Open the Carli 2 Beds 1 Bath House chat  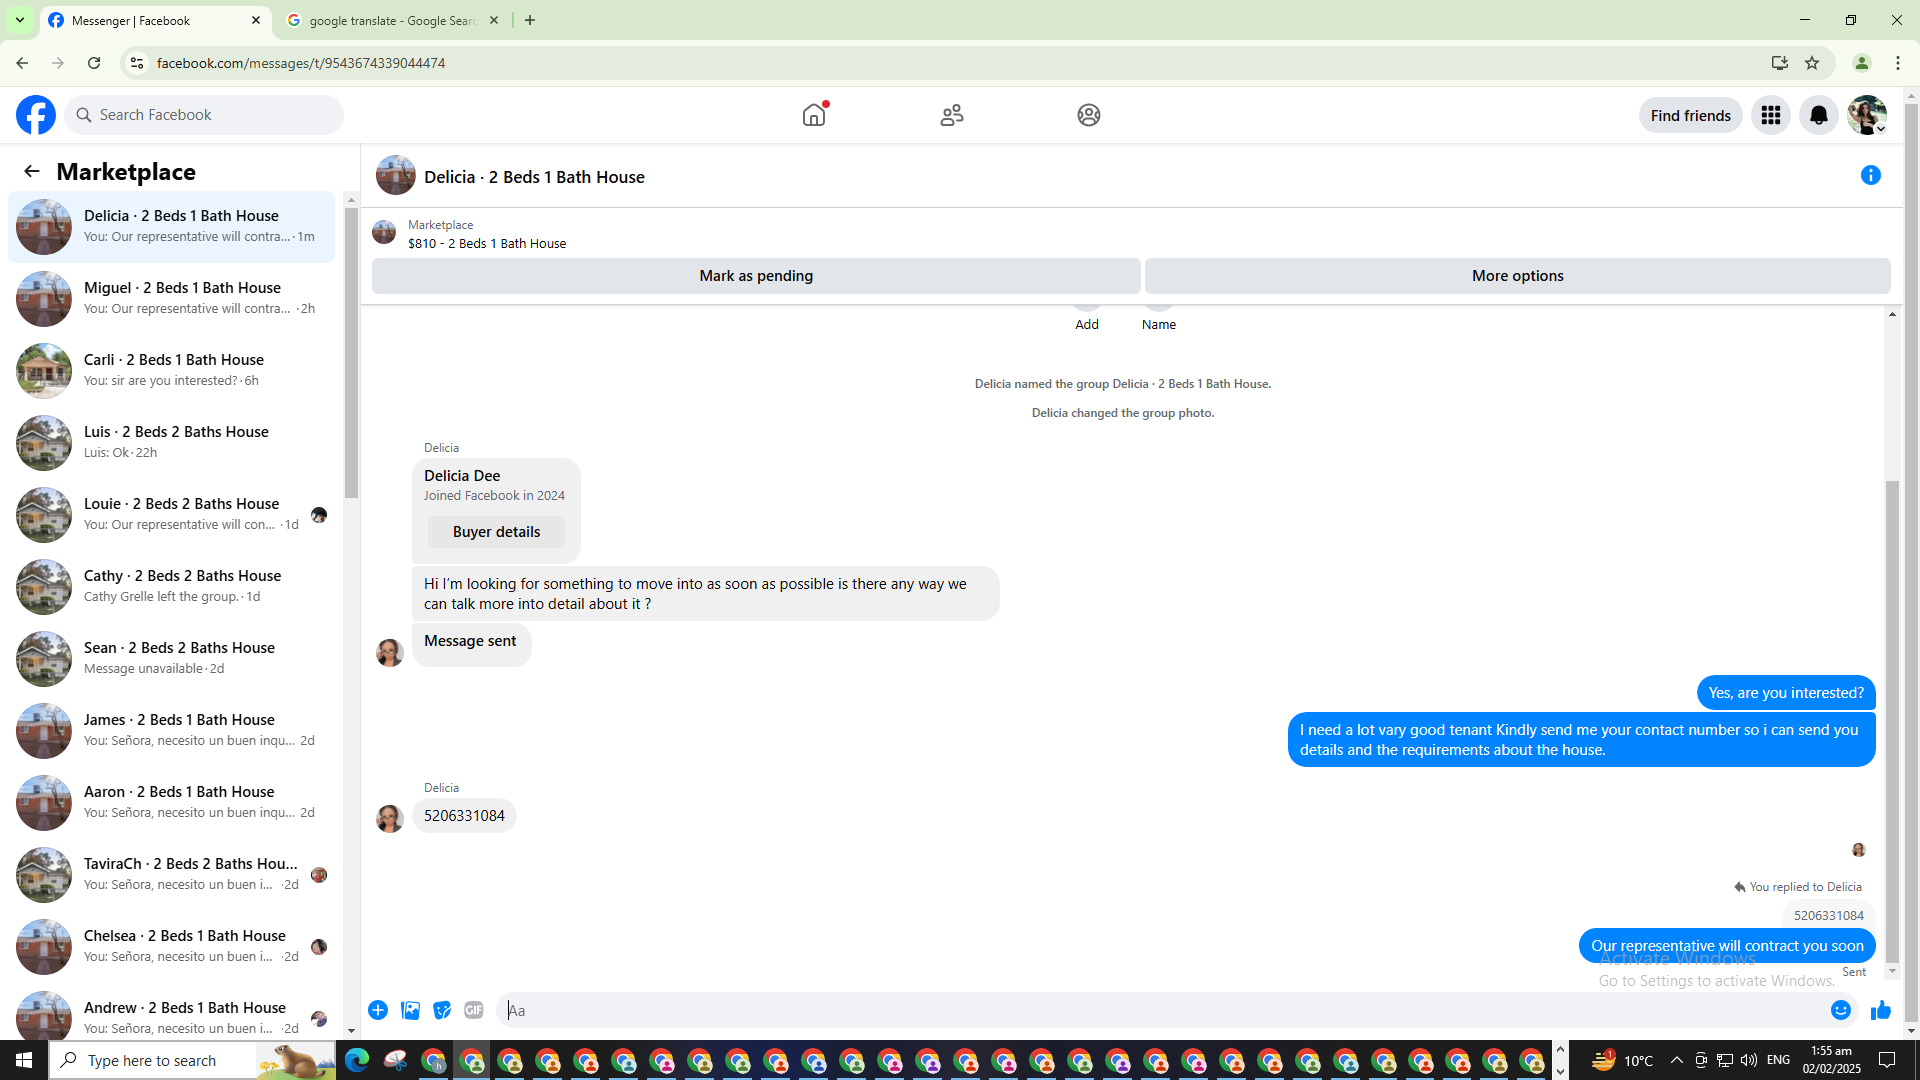172,370
